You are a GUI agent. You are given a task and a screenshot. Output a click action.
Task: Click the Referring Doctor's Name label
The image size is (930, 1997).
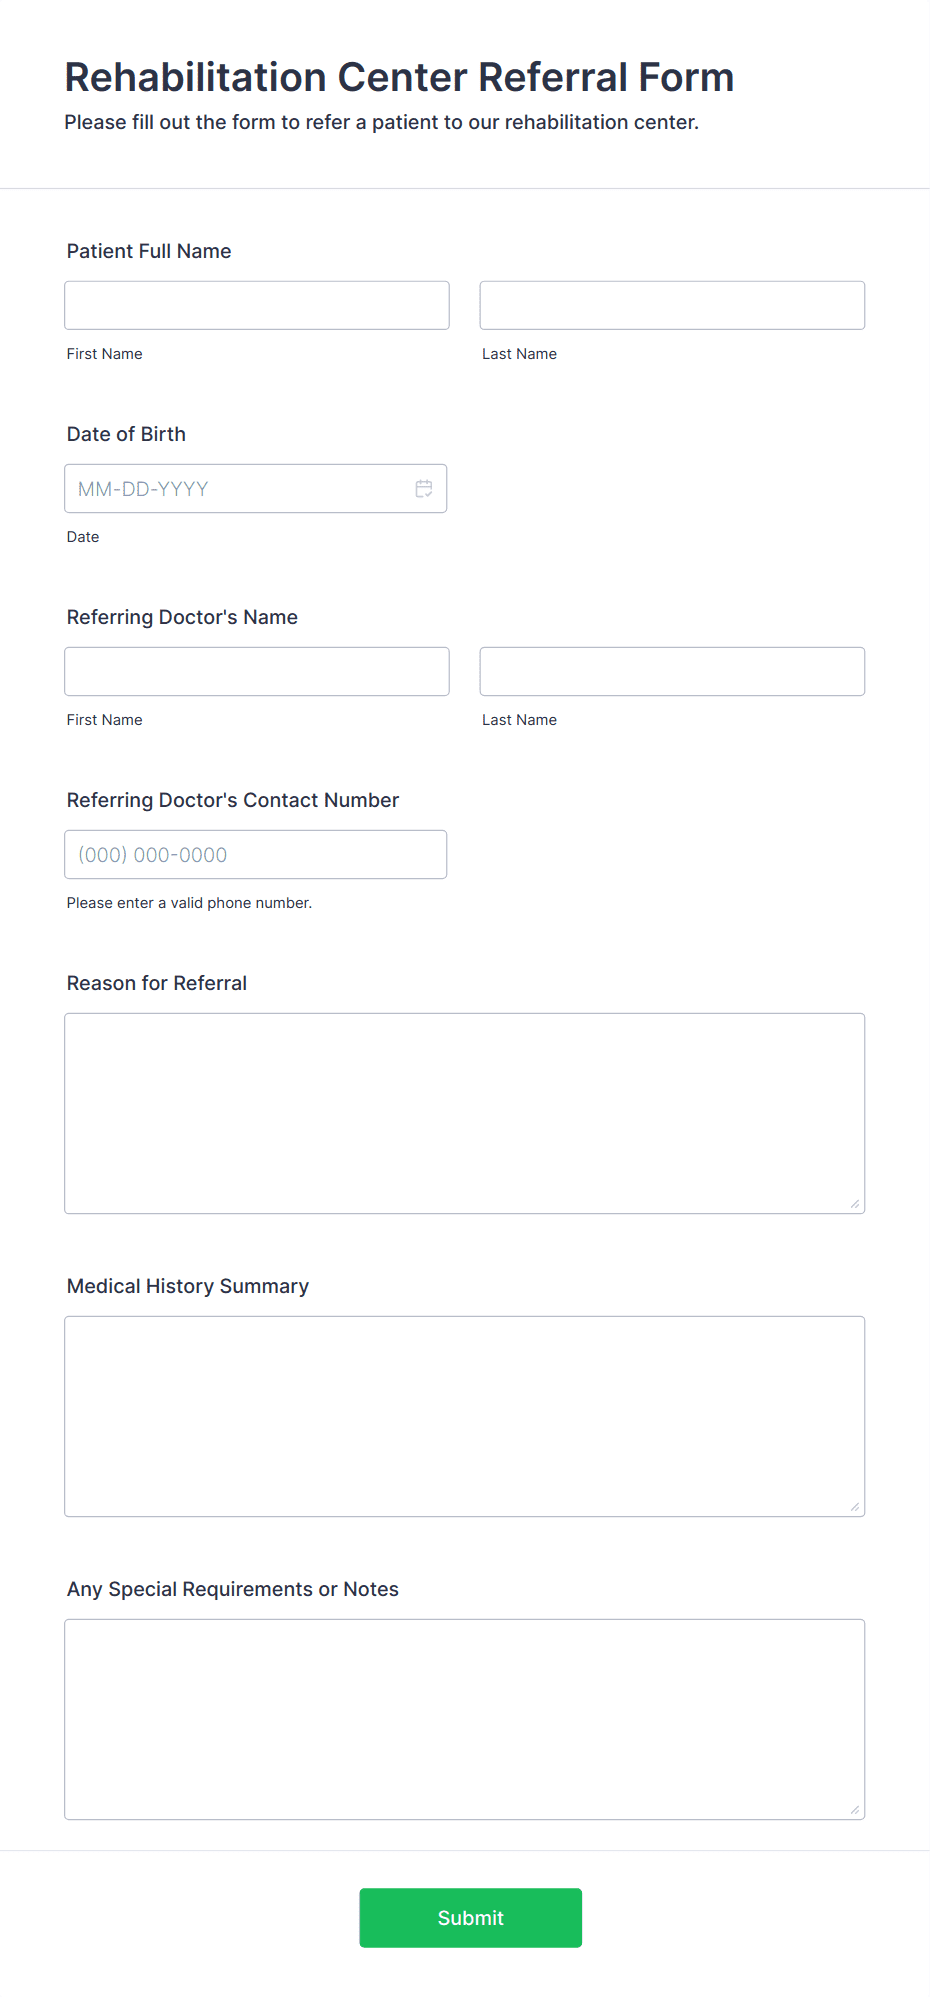[x=182, y=617]
